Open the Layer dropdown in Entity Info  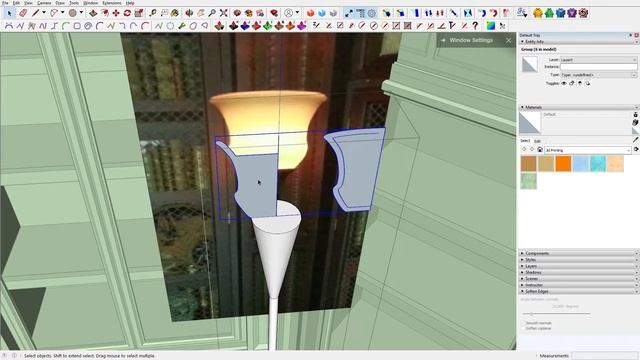(x=598, y=60)
